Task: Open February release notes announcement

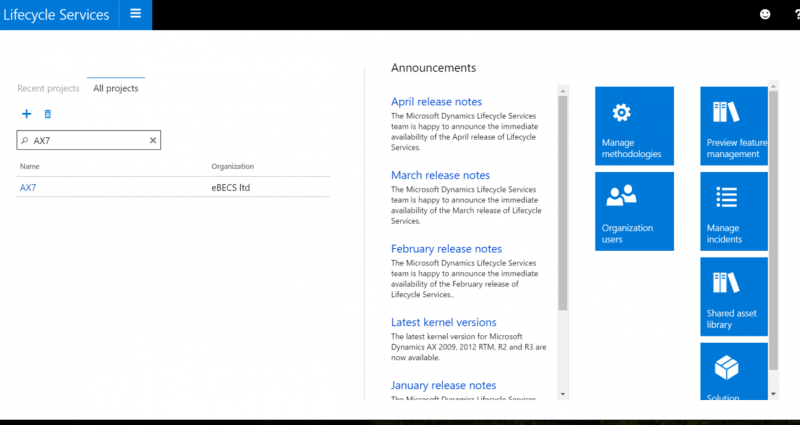Action: pyautogui.click(x=446, y=248)
